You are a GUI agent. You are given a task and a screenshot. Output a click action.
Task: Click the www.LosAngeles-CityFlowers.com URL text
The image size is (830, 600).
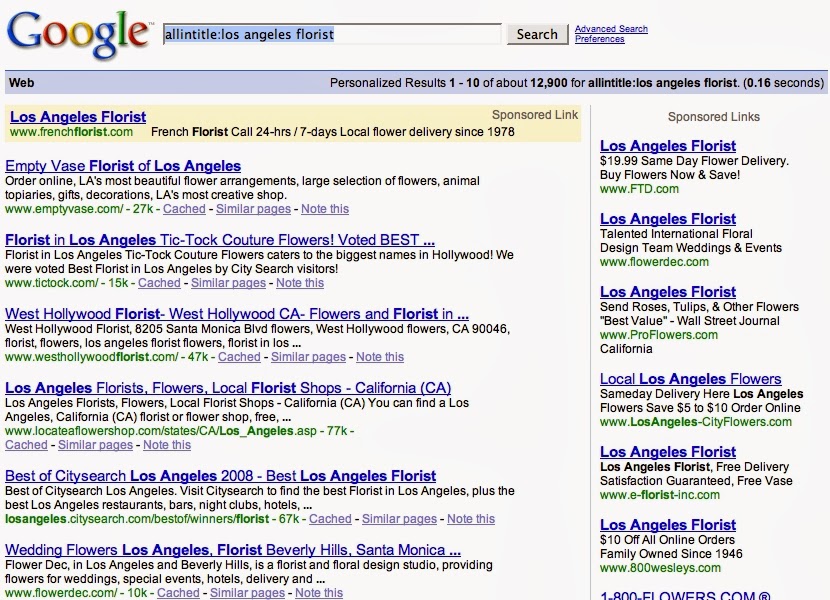(x=696, y=422)
